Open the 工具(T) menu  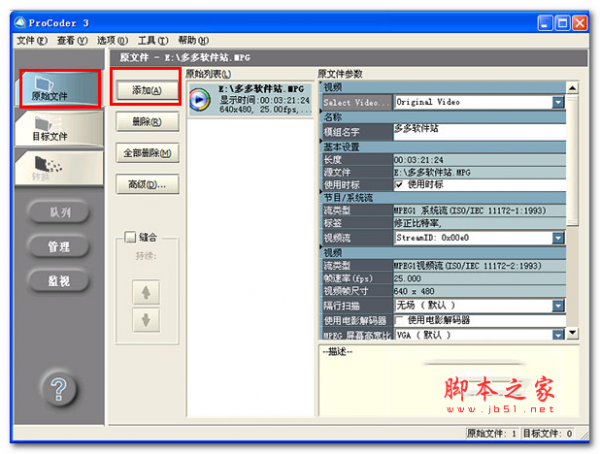point(153,40)
